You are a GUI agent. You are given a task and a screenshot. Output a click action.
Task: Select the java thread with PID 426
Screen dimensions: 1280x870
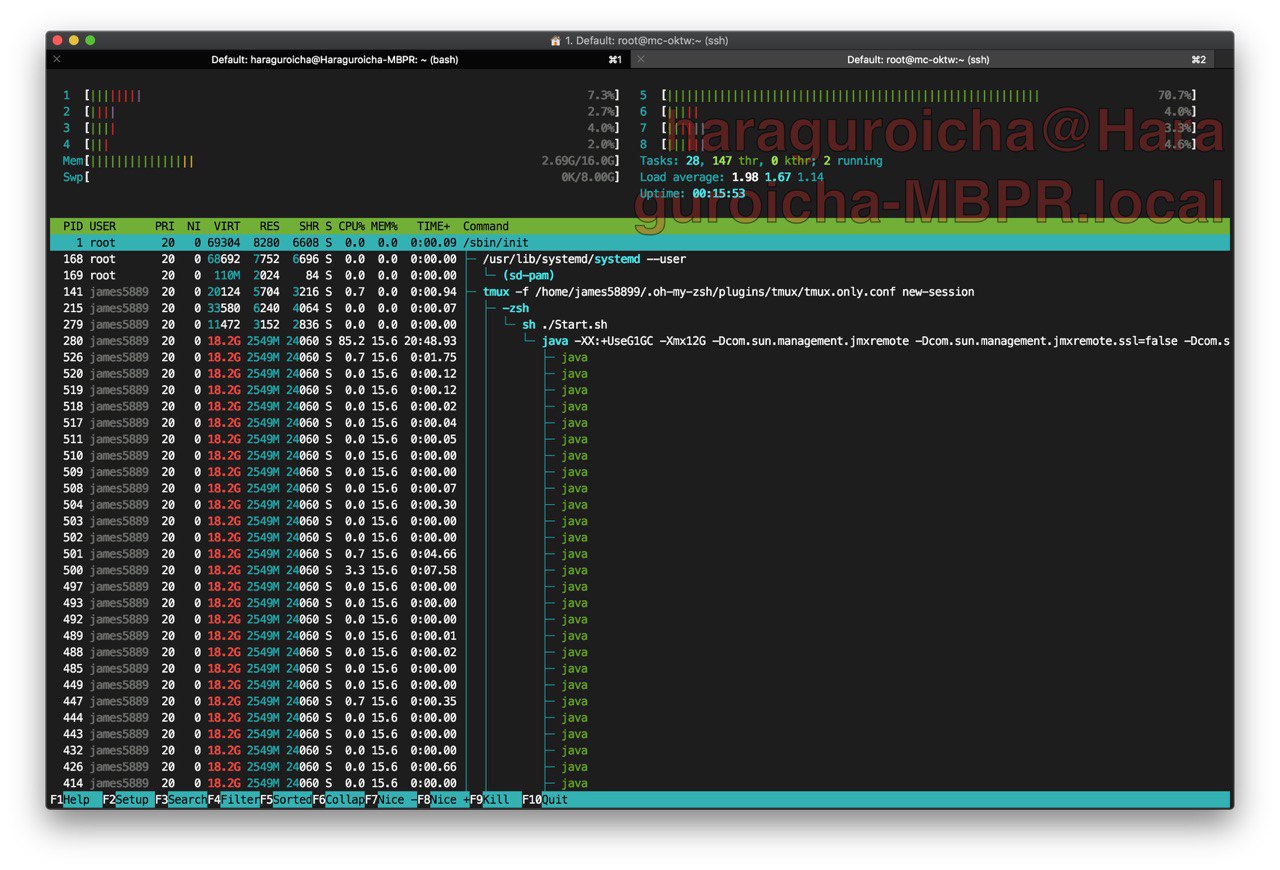[x=640, y=767]
